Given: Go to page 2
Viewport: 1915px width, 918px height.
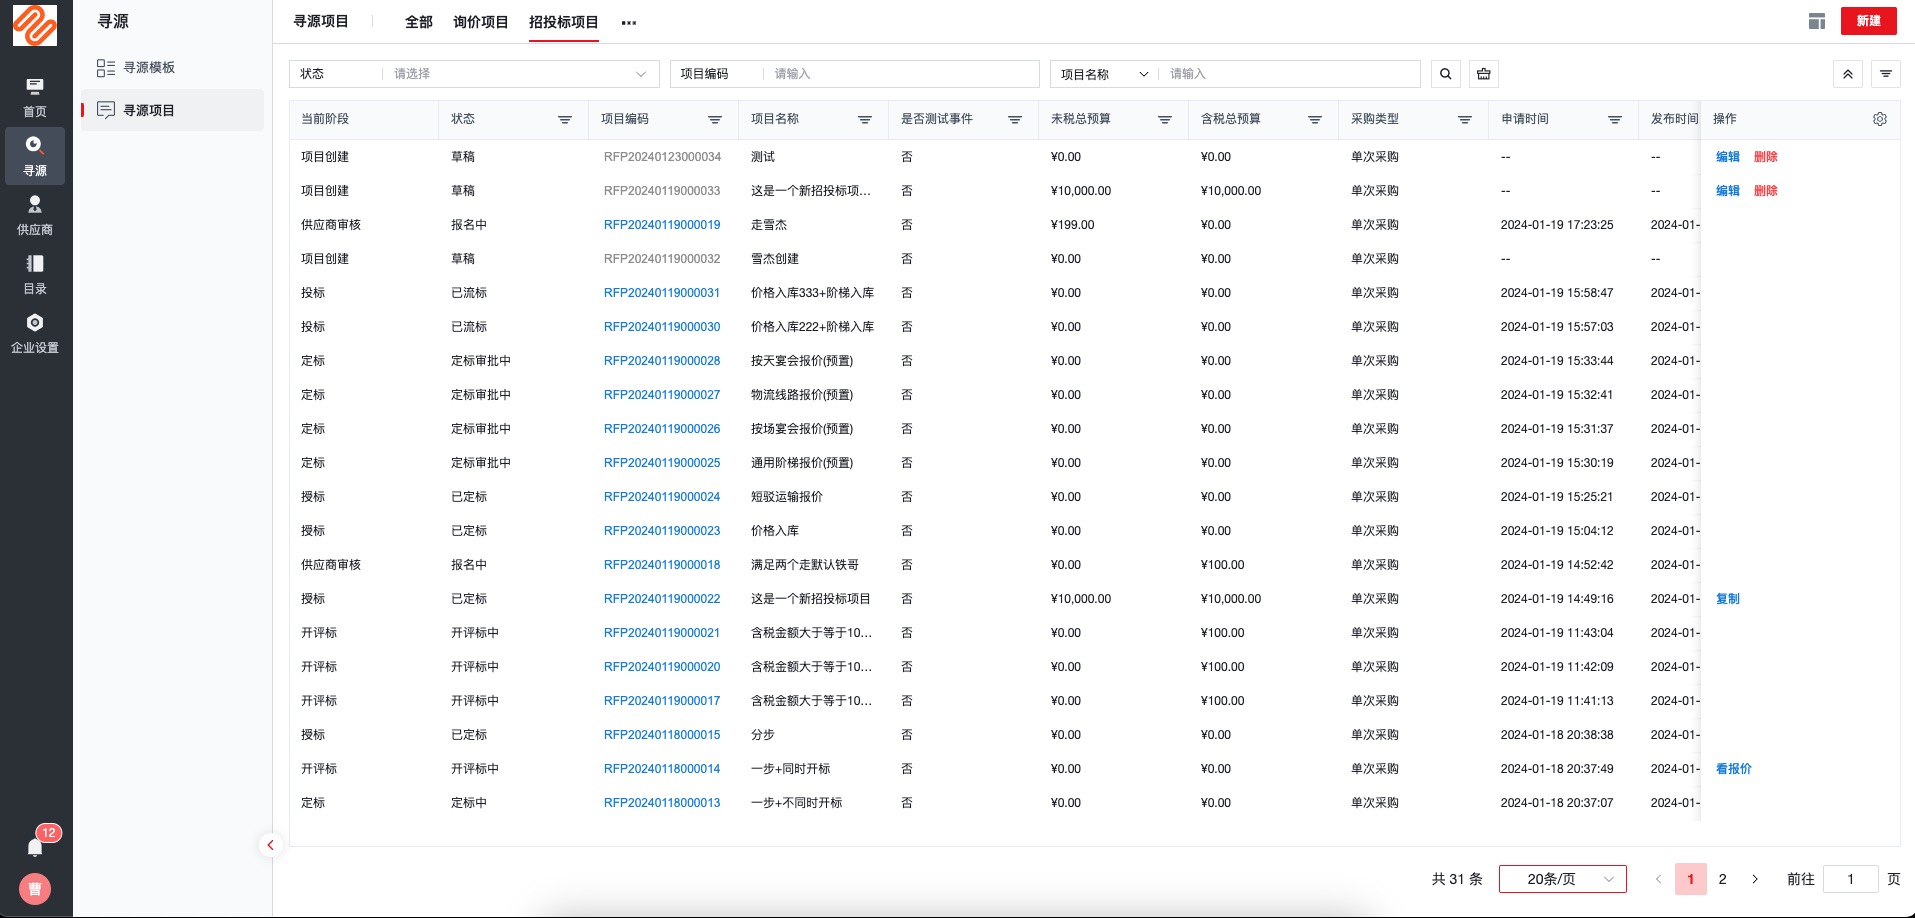Looking at the screenshot, I should coord(1722,879).
